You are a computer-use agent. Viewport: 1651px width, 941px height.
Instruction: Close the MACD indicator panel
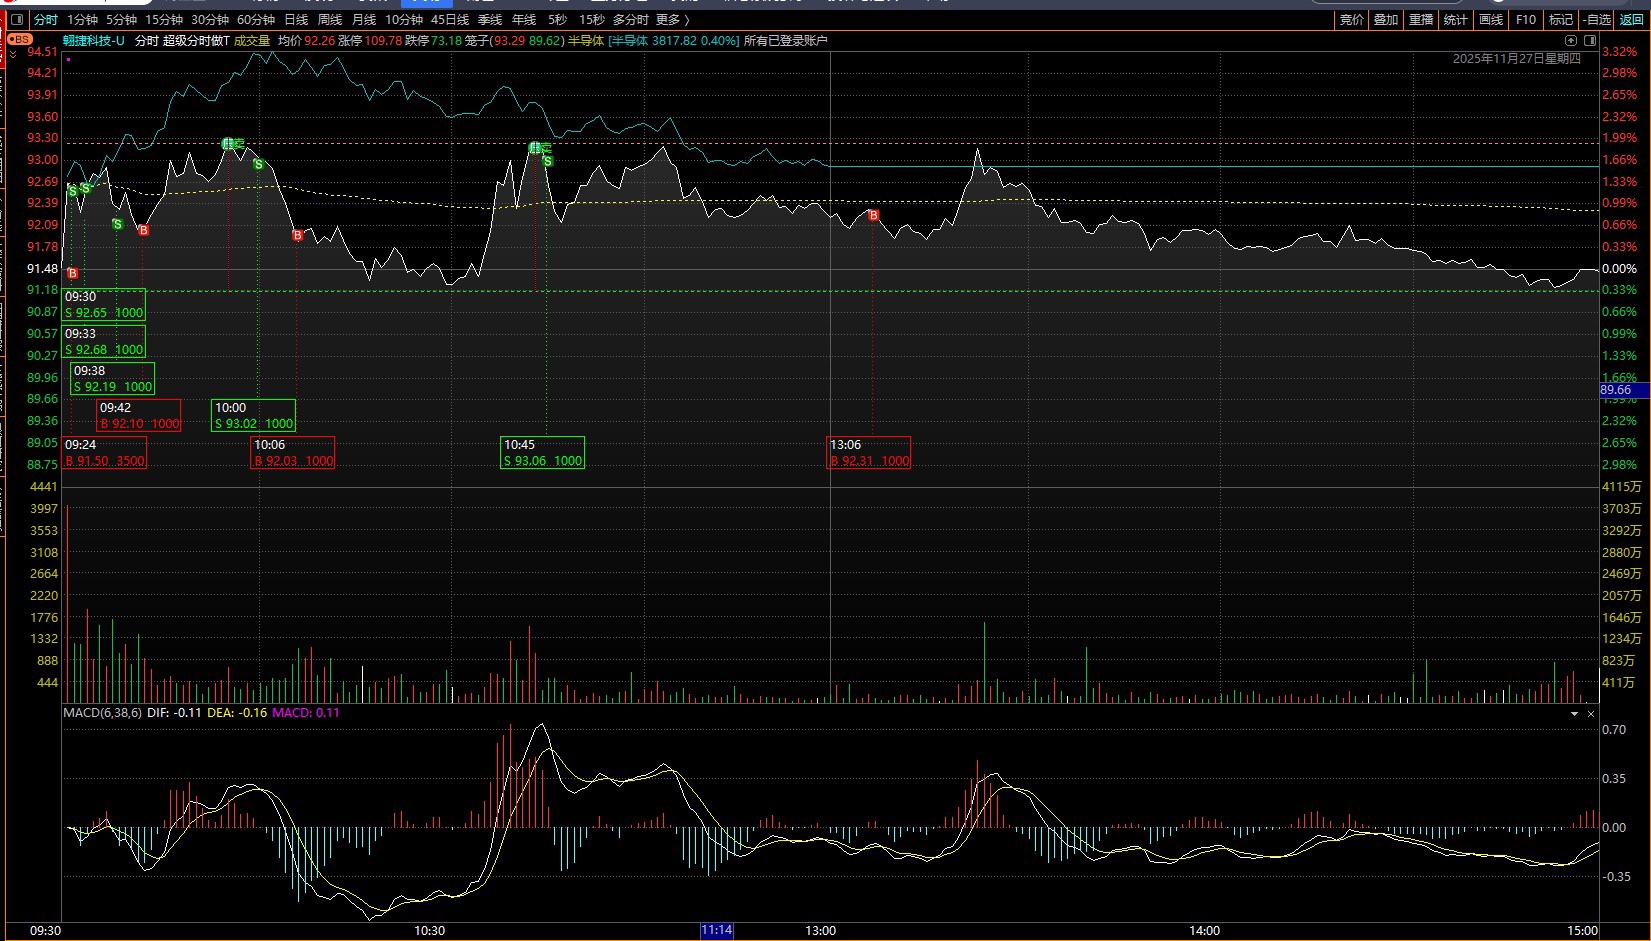pyautogui.click(x=1591, y=714)
